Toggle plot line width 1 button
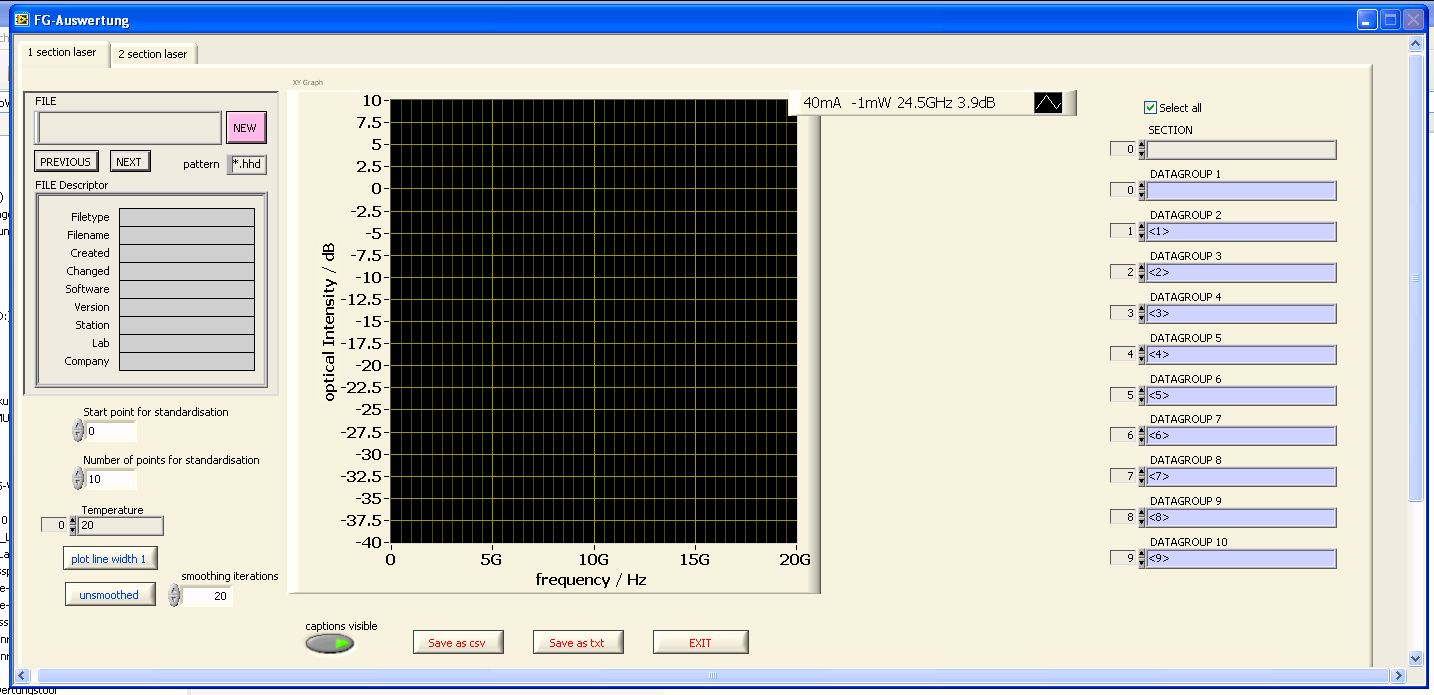Image resolution: width=1434 pixels, height=695 pixels. click(x=110, y=558)
